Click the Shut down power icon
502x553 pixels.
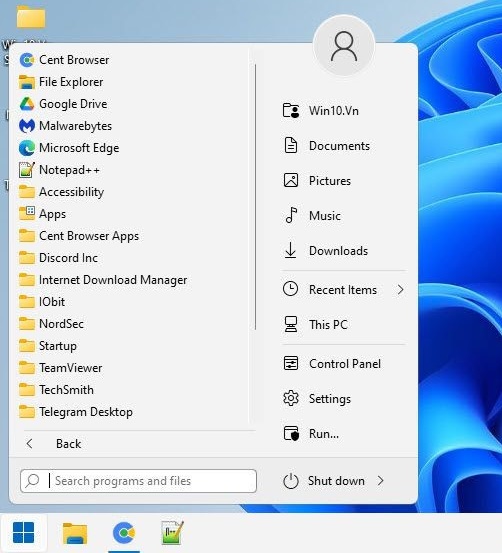click(x=291, y=481)
